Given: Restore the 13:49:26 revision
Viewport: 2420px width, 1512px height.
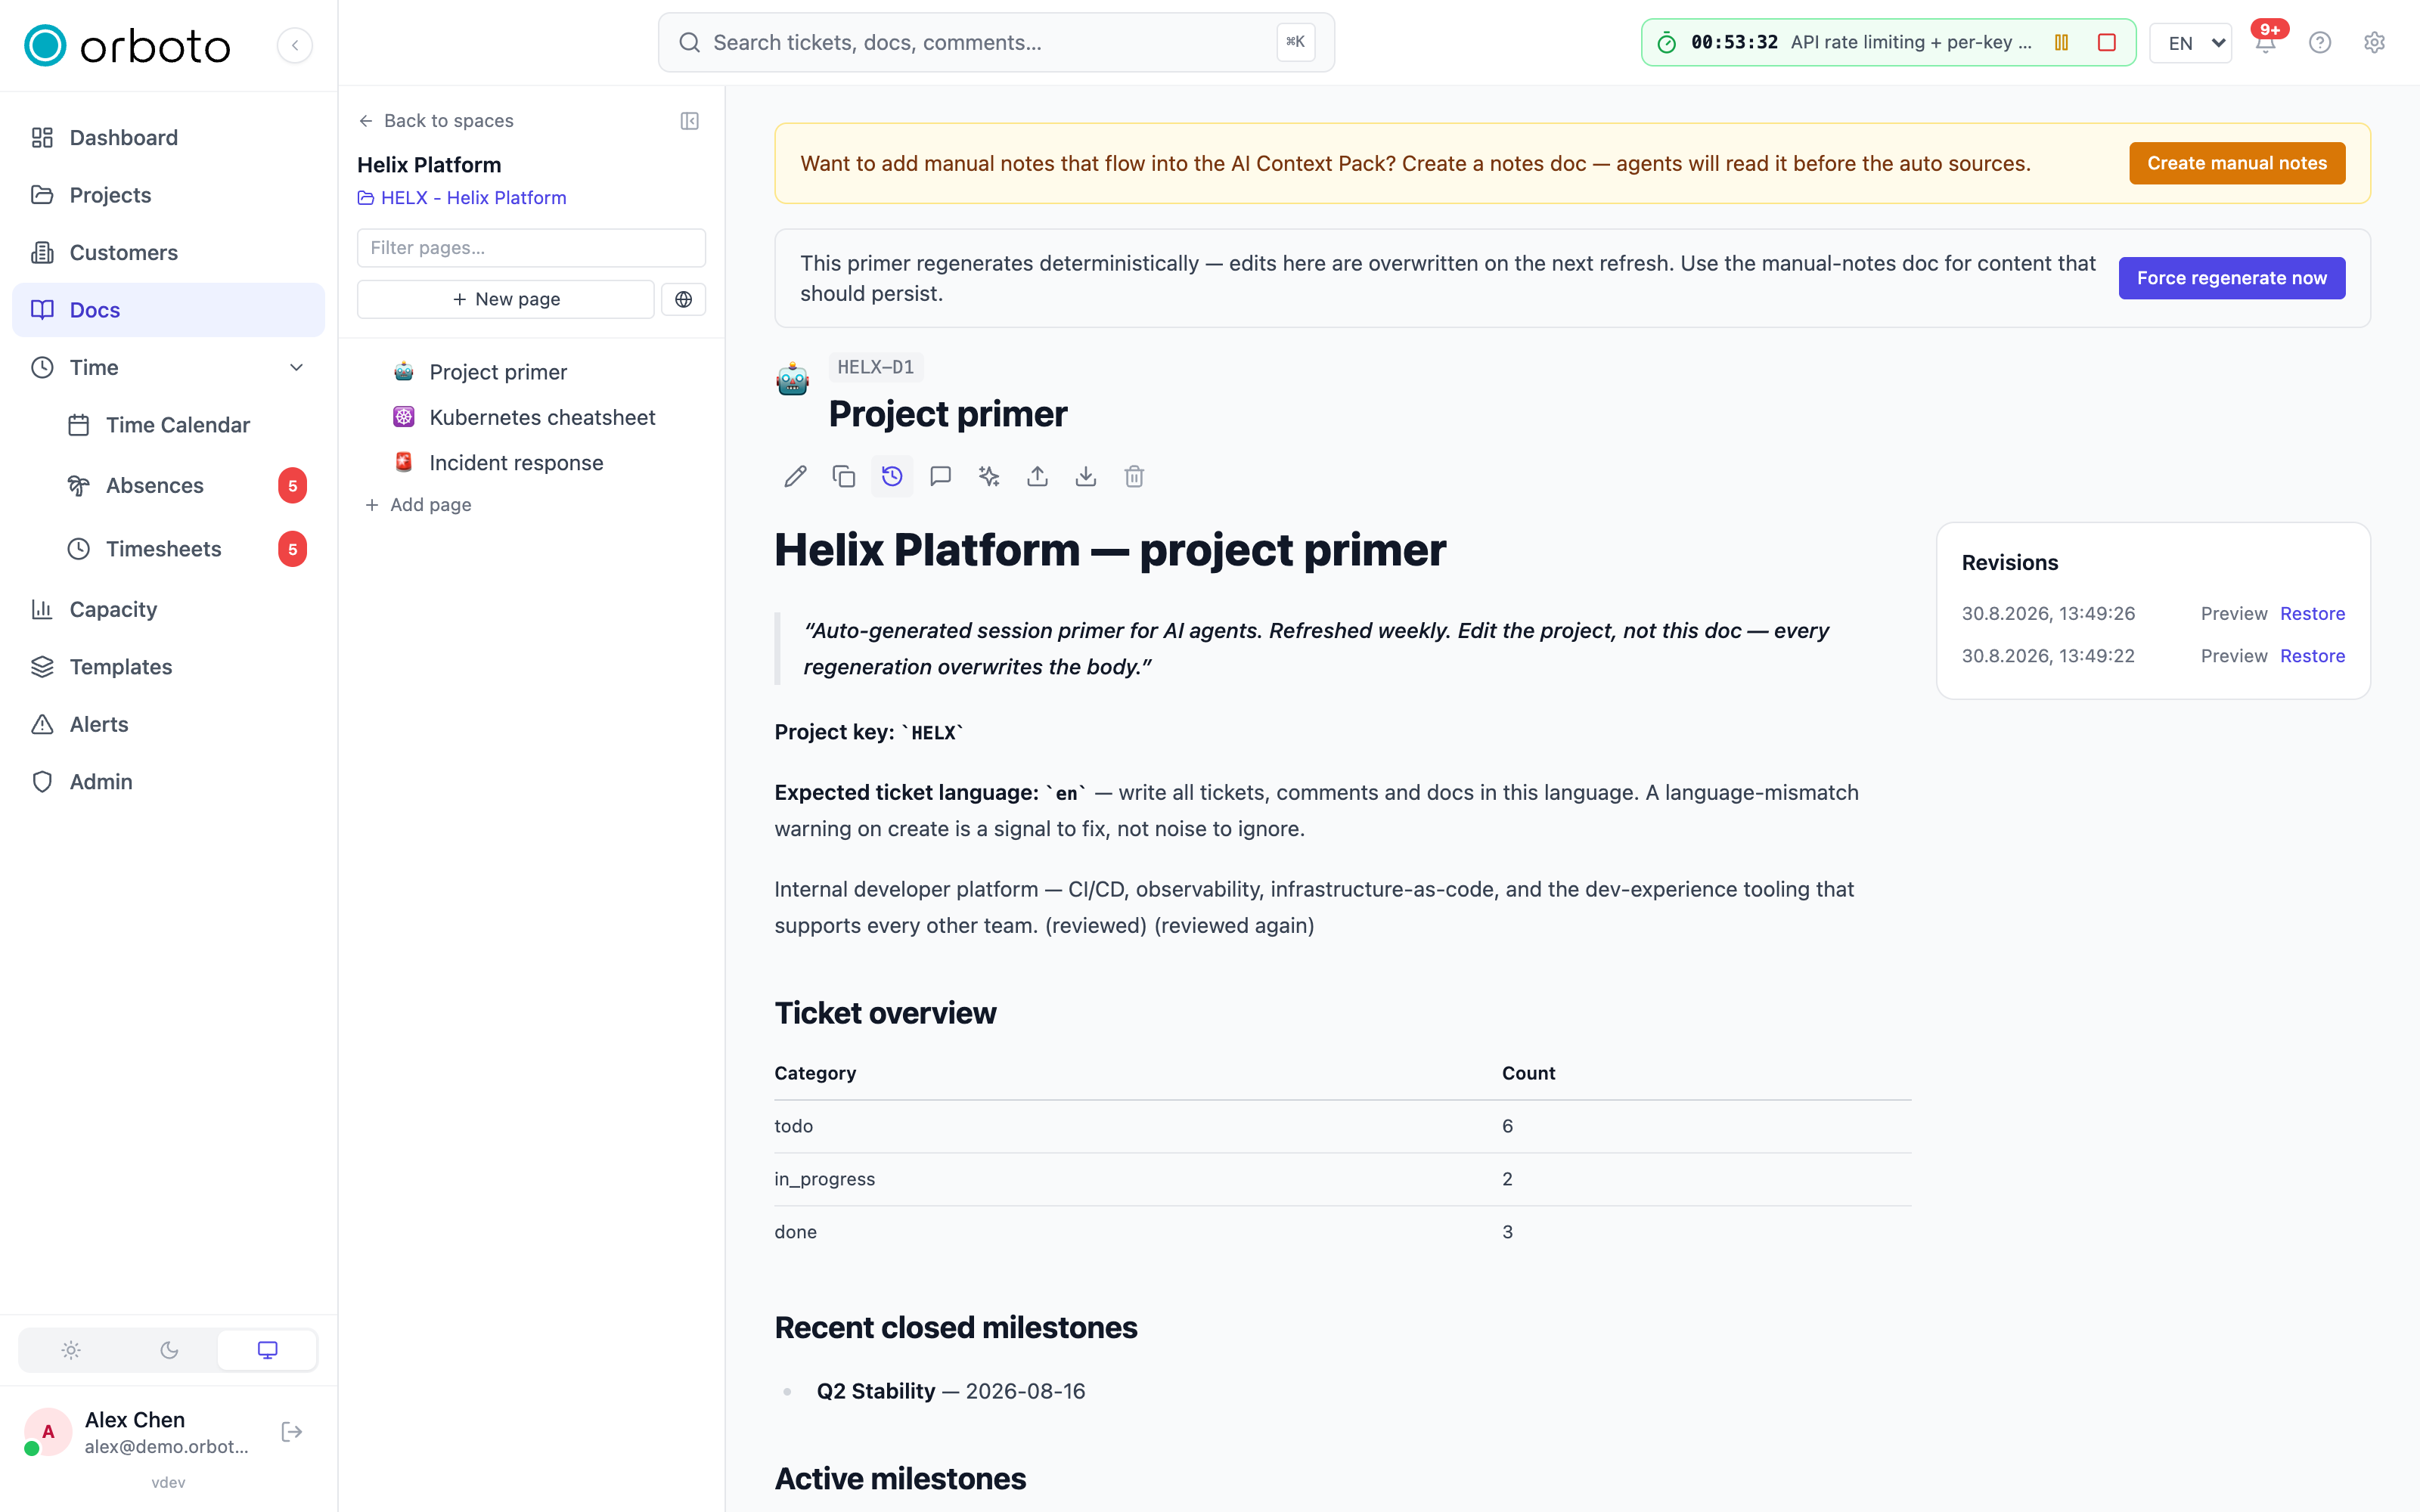Looking at the screenshot, I should coord(2312,614).
